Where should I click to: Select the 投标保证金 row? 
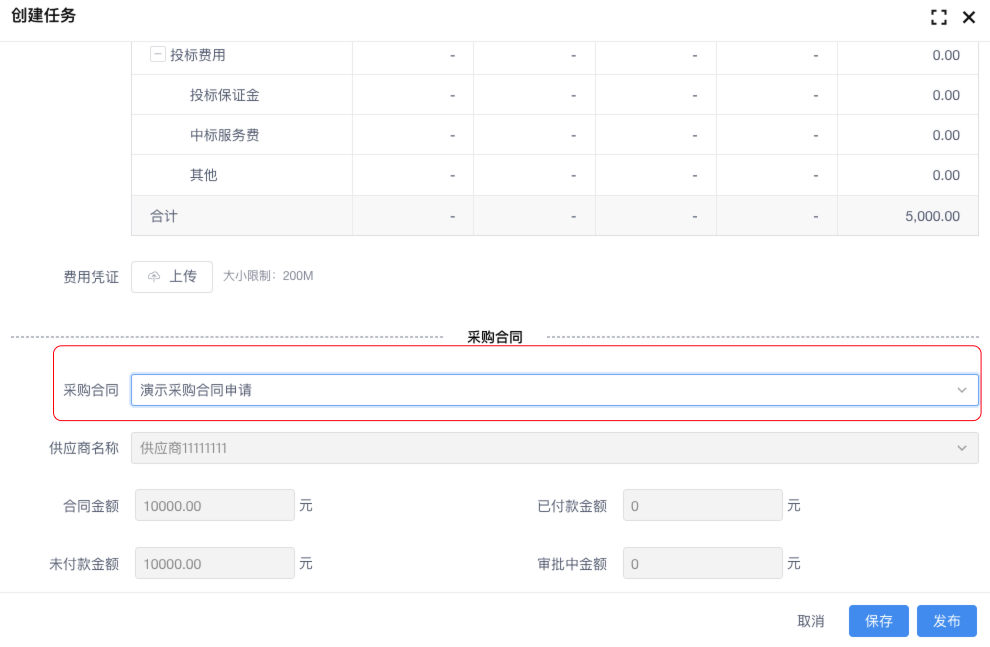pyautogui.click(x=225, y=95)
